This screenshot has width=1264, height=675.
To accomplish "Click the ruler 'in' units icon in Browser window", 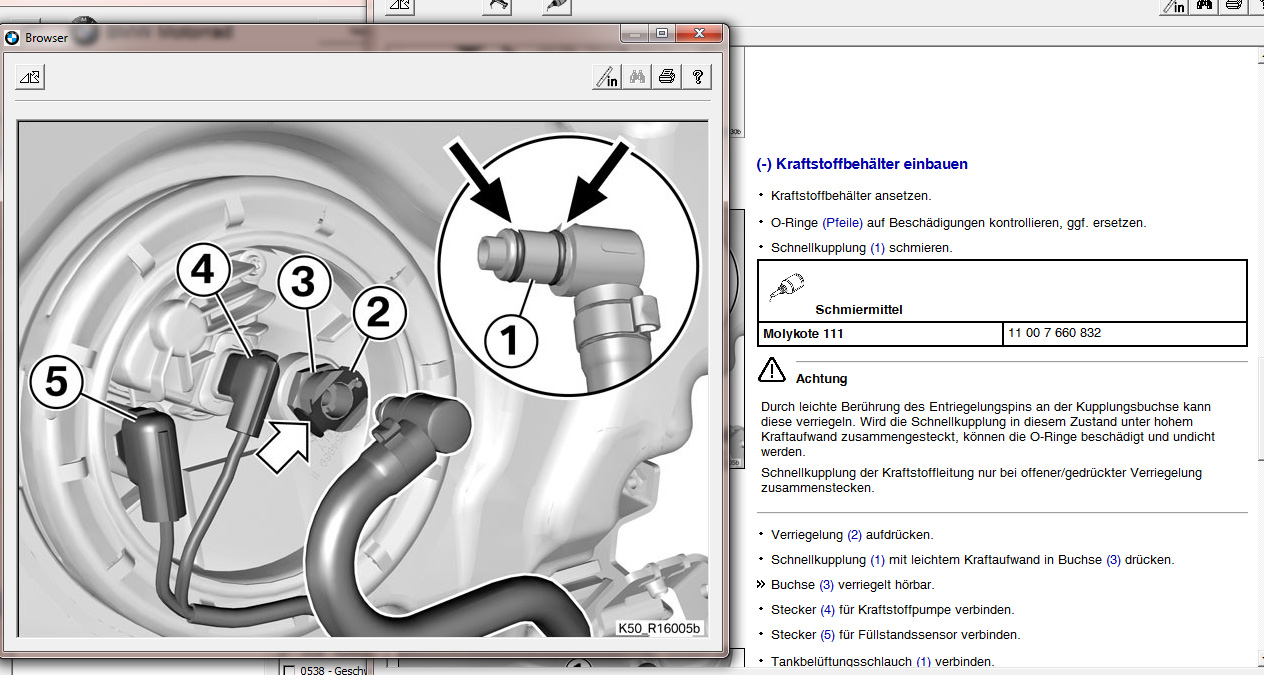I will point(606,77).
